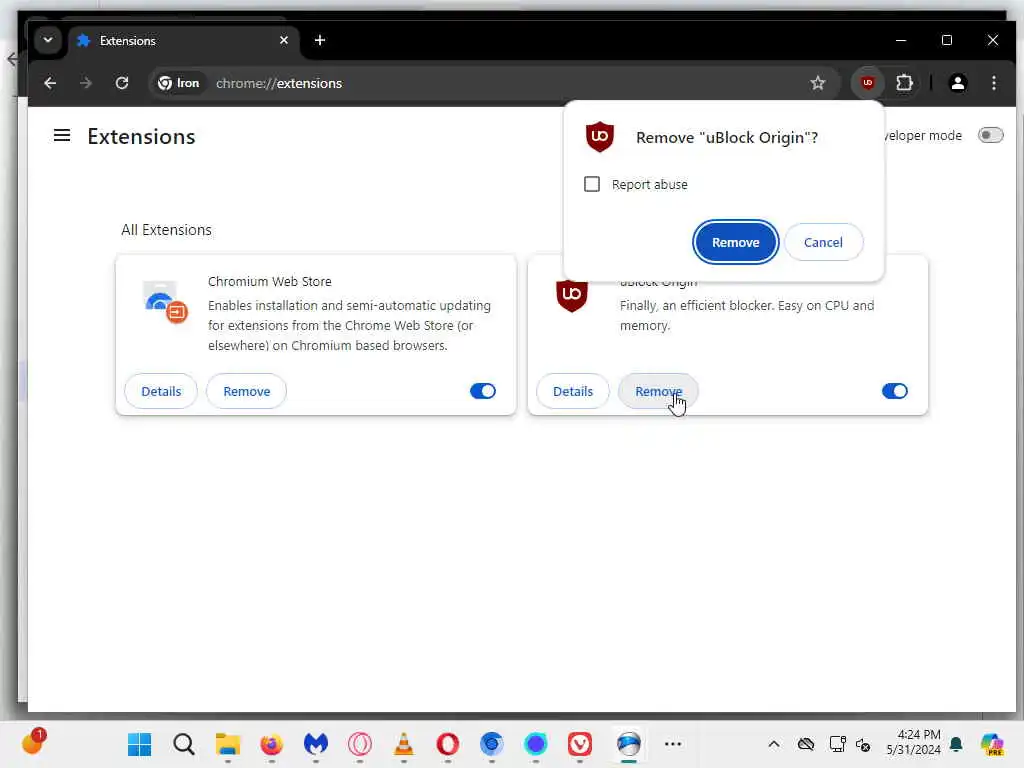Disable the uBlock Origin extension toggle

pyautogui.click(x=895, y=391)
